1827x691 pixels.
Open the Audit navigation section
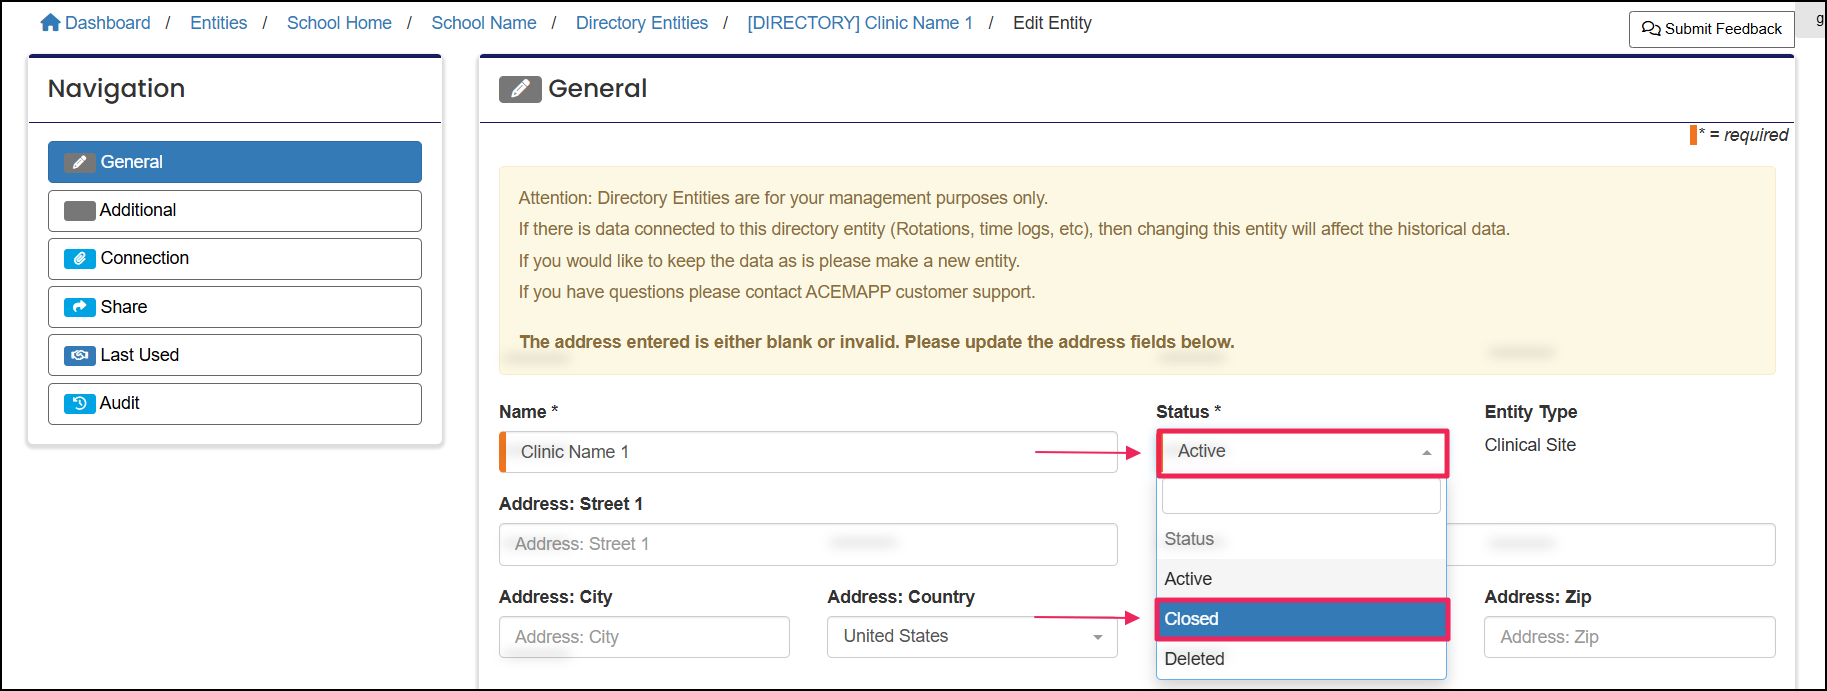(235, 403)
